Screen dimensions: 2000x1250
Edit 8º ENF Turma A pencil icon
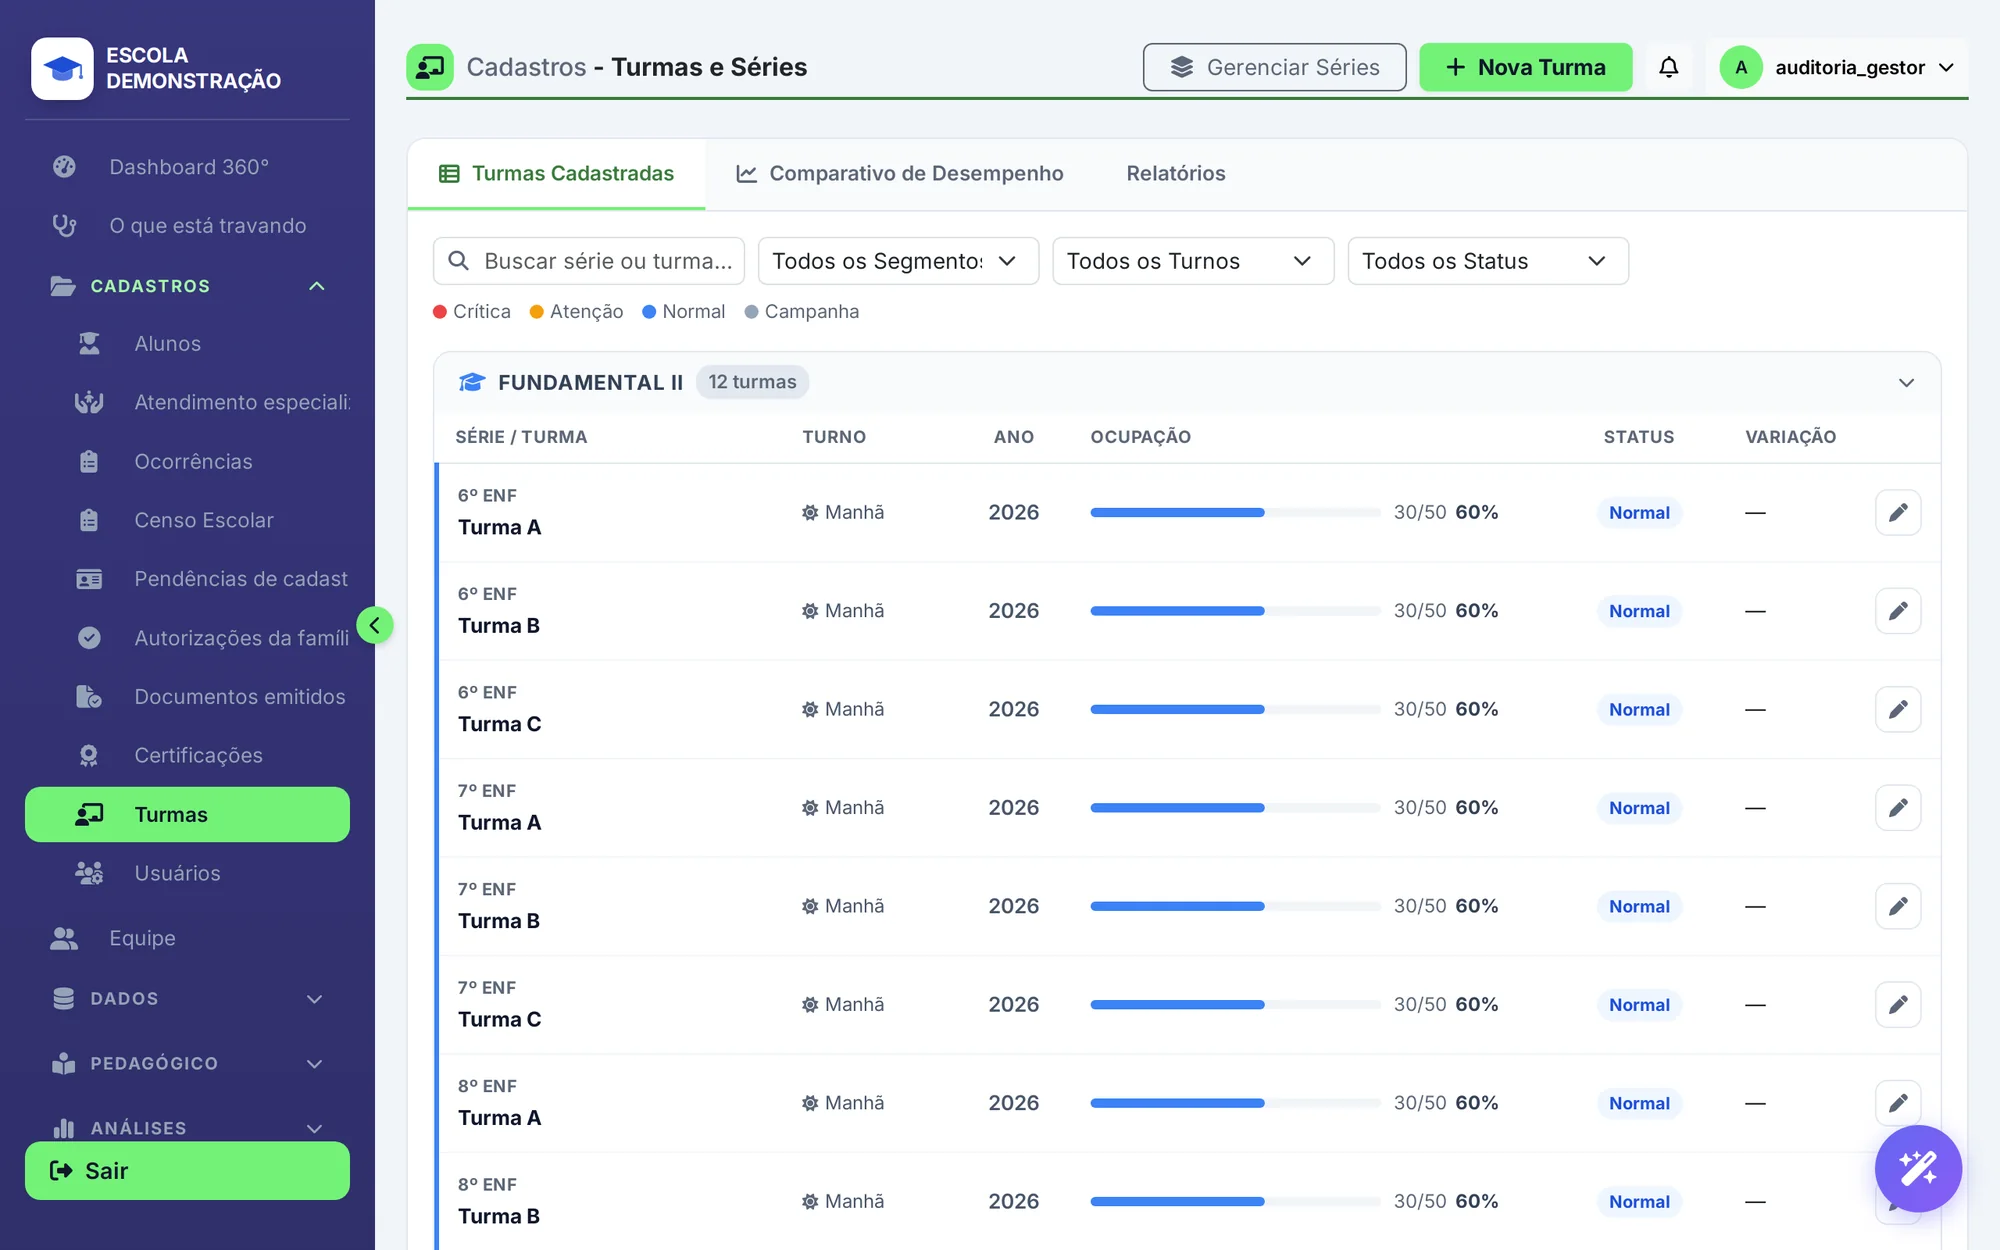1898,1103
